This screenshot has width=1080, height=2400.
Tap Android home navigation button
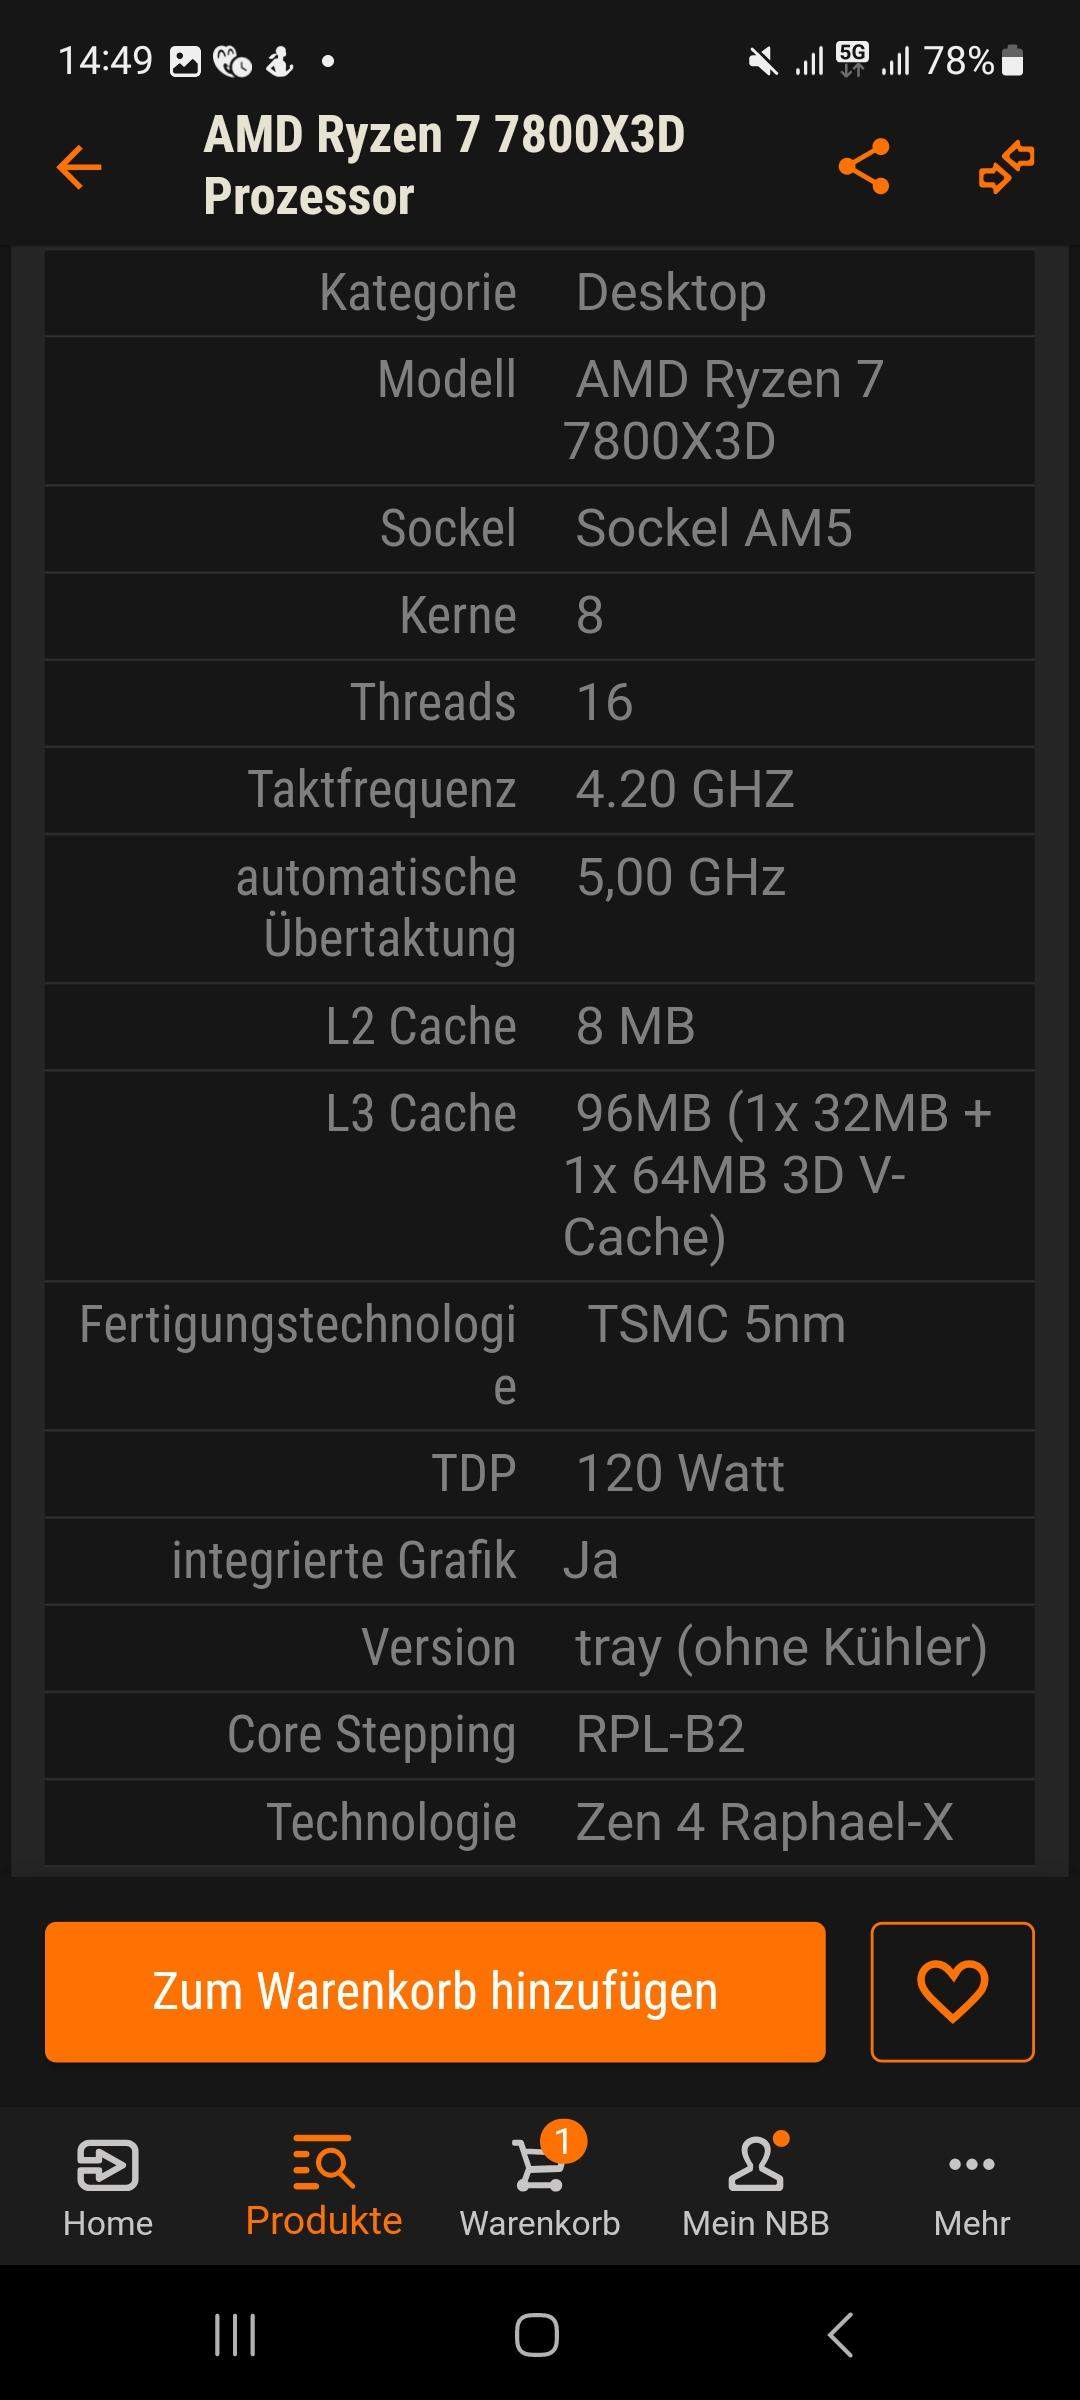point(537,2335)
